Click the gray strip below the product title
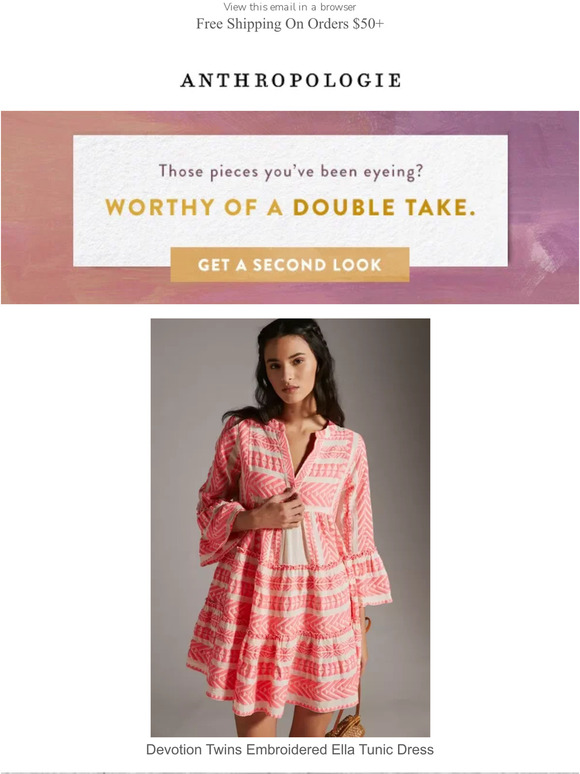The height and width of the screenshot is (774, 580). [290, 771]
